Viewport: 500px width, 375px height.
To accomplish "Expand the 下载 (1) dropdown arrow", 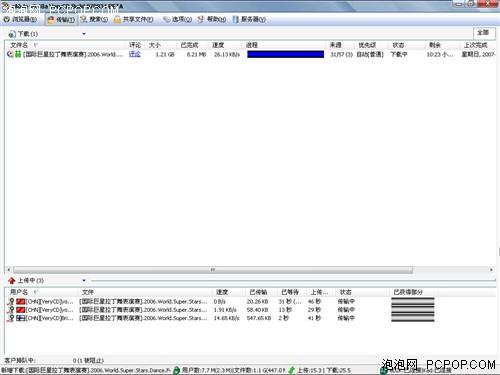I will [84, 34].
